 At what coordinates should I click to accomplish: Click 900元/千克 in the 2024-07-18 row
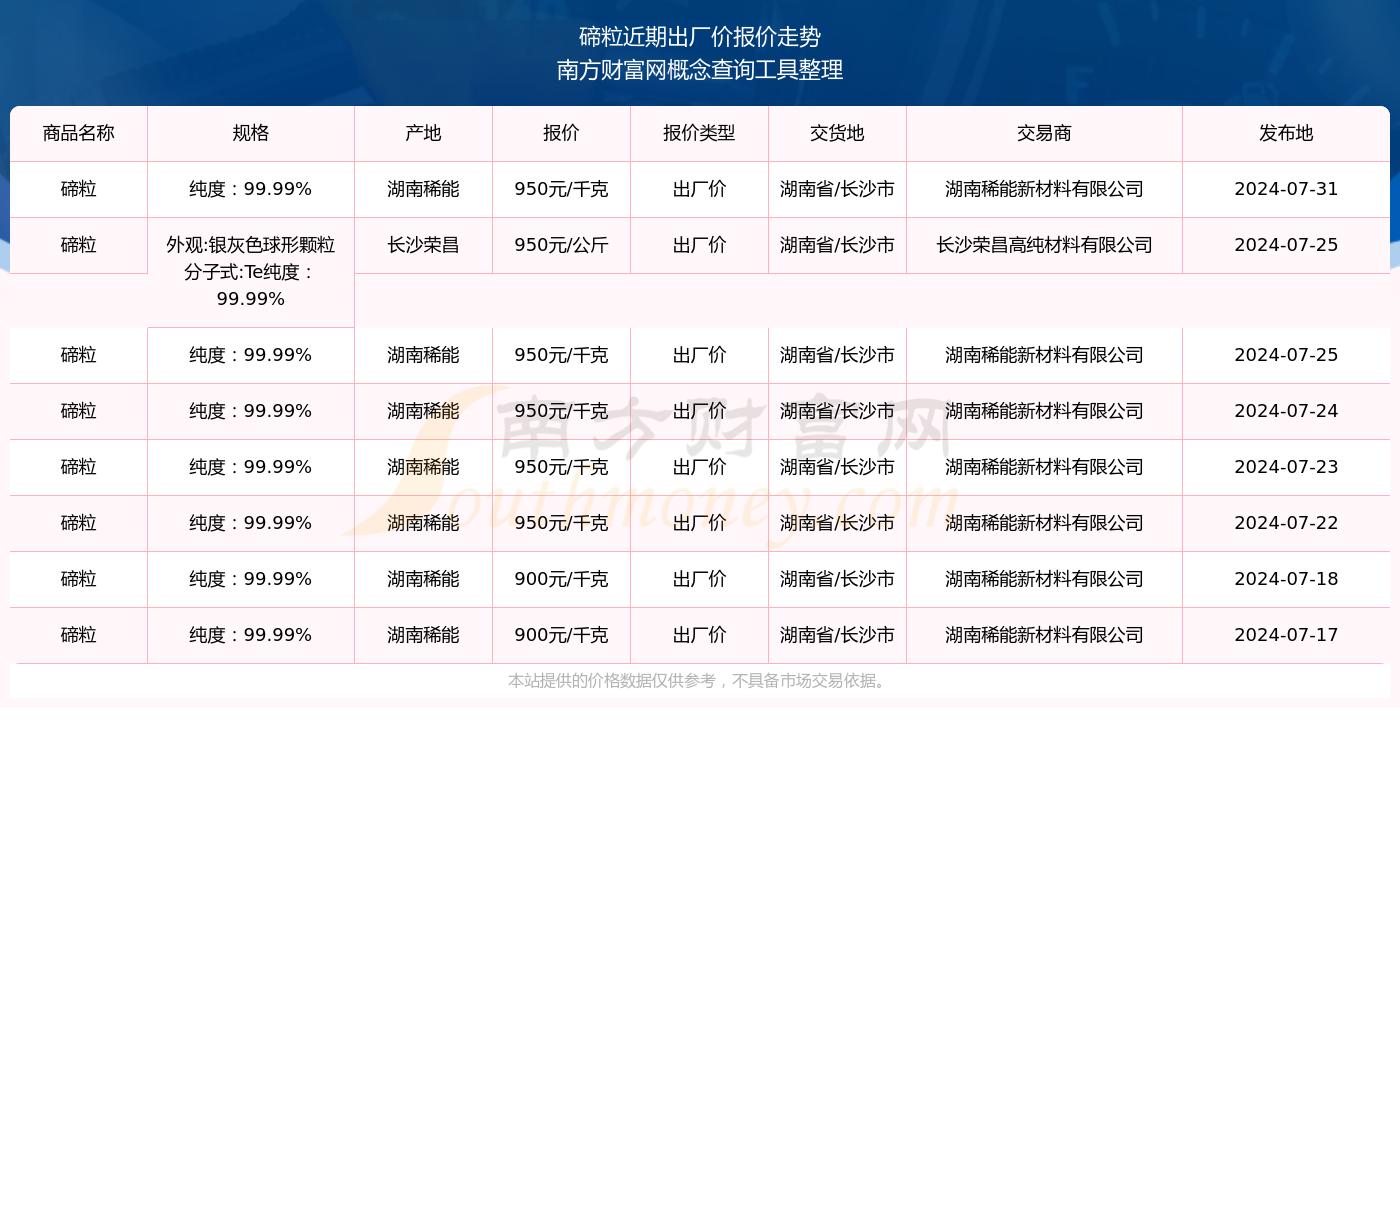[x=562, y=579]
